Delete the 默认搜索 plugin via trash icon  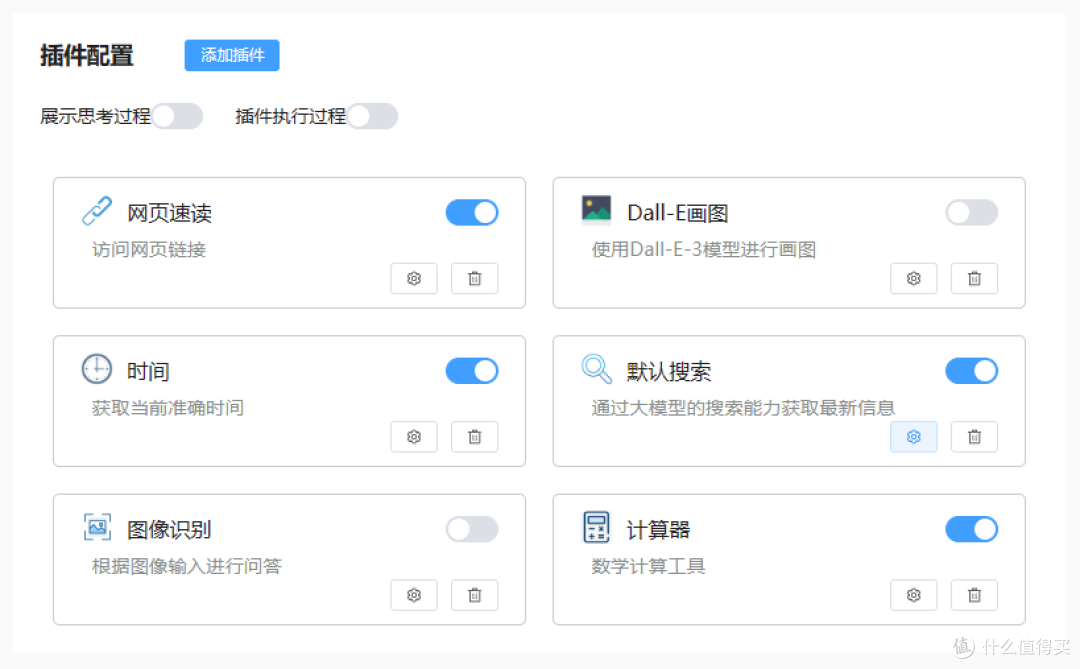coord(974,437)
